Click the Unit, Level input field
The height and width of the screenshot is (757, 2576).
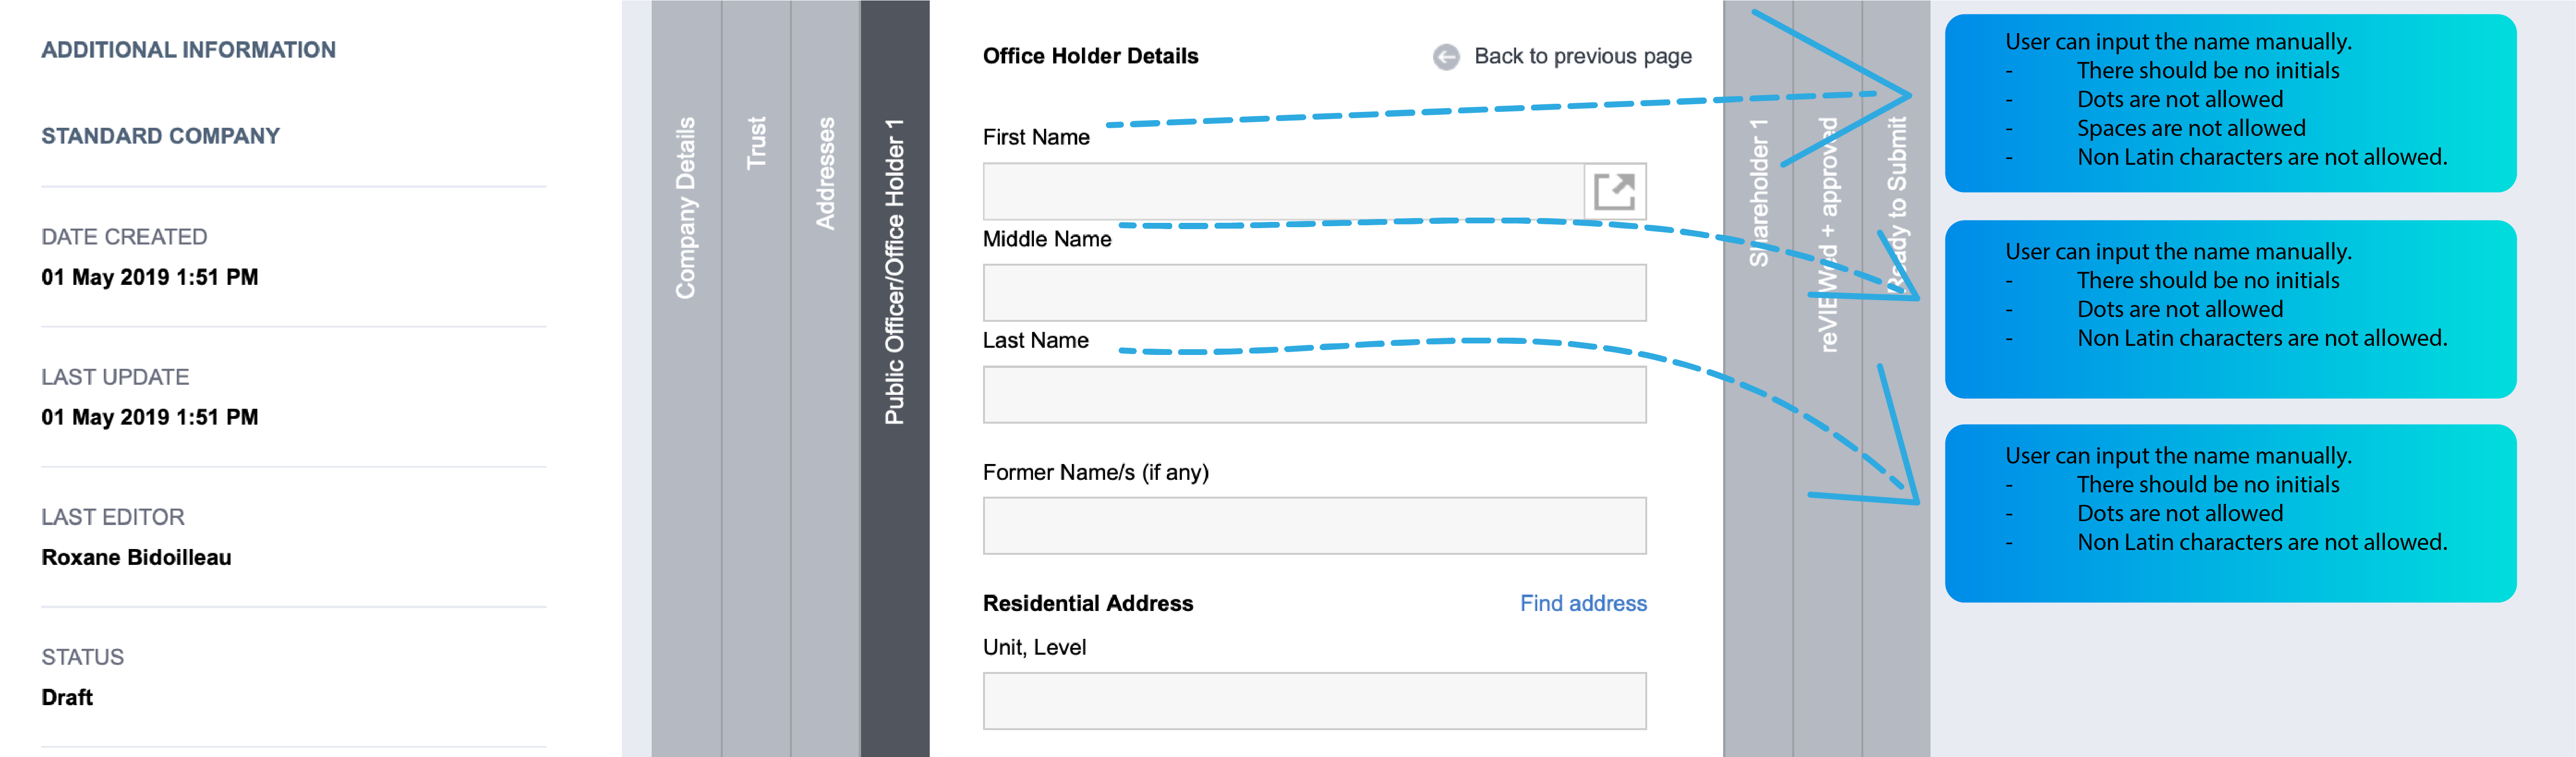[x=1313, y=700]
